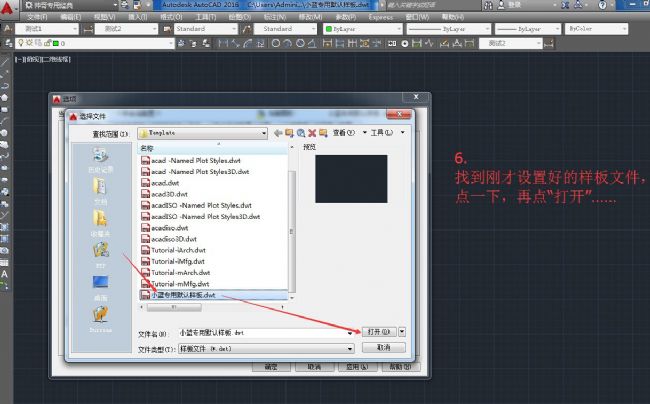
Task: Expand the Template look-in folder dropdown
Action: point(263,132)
